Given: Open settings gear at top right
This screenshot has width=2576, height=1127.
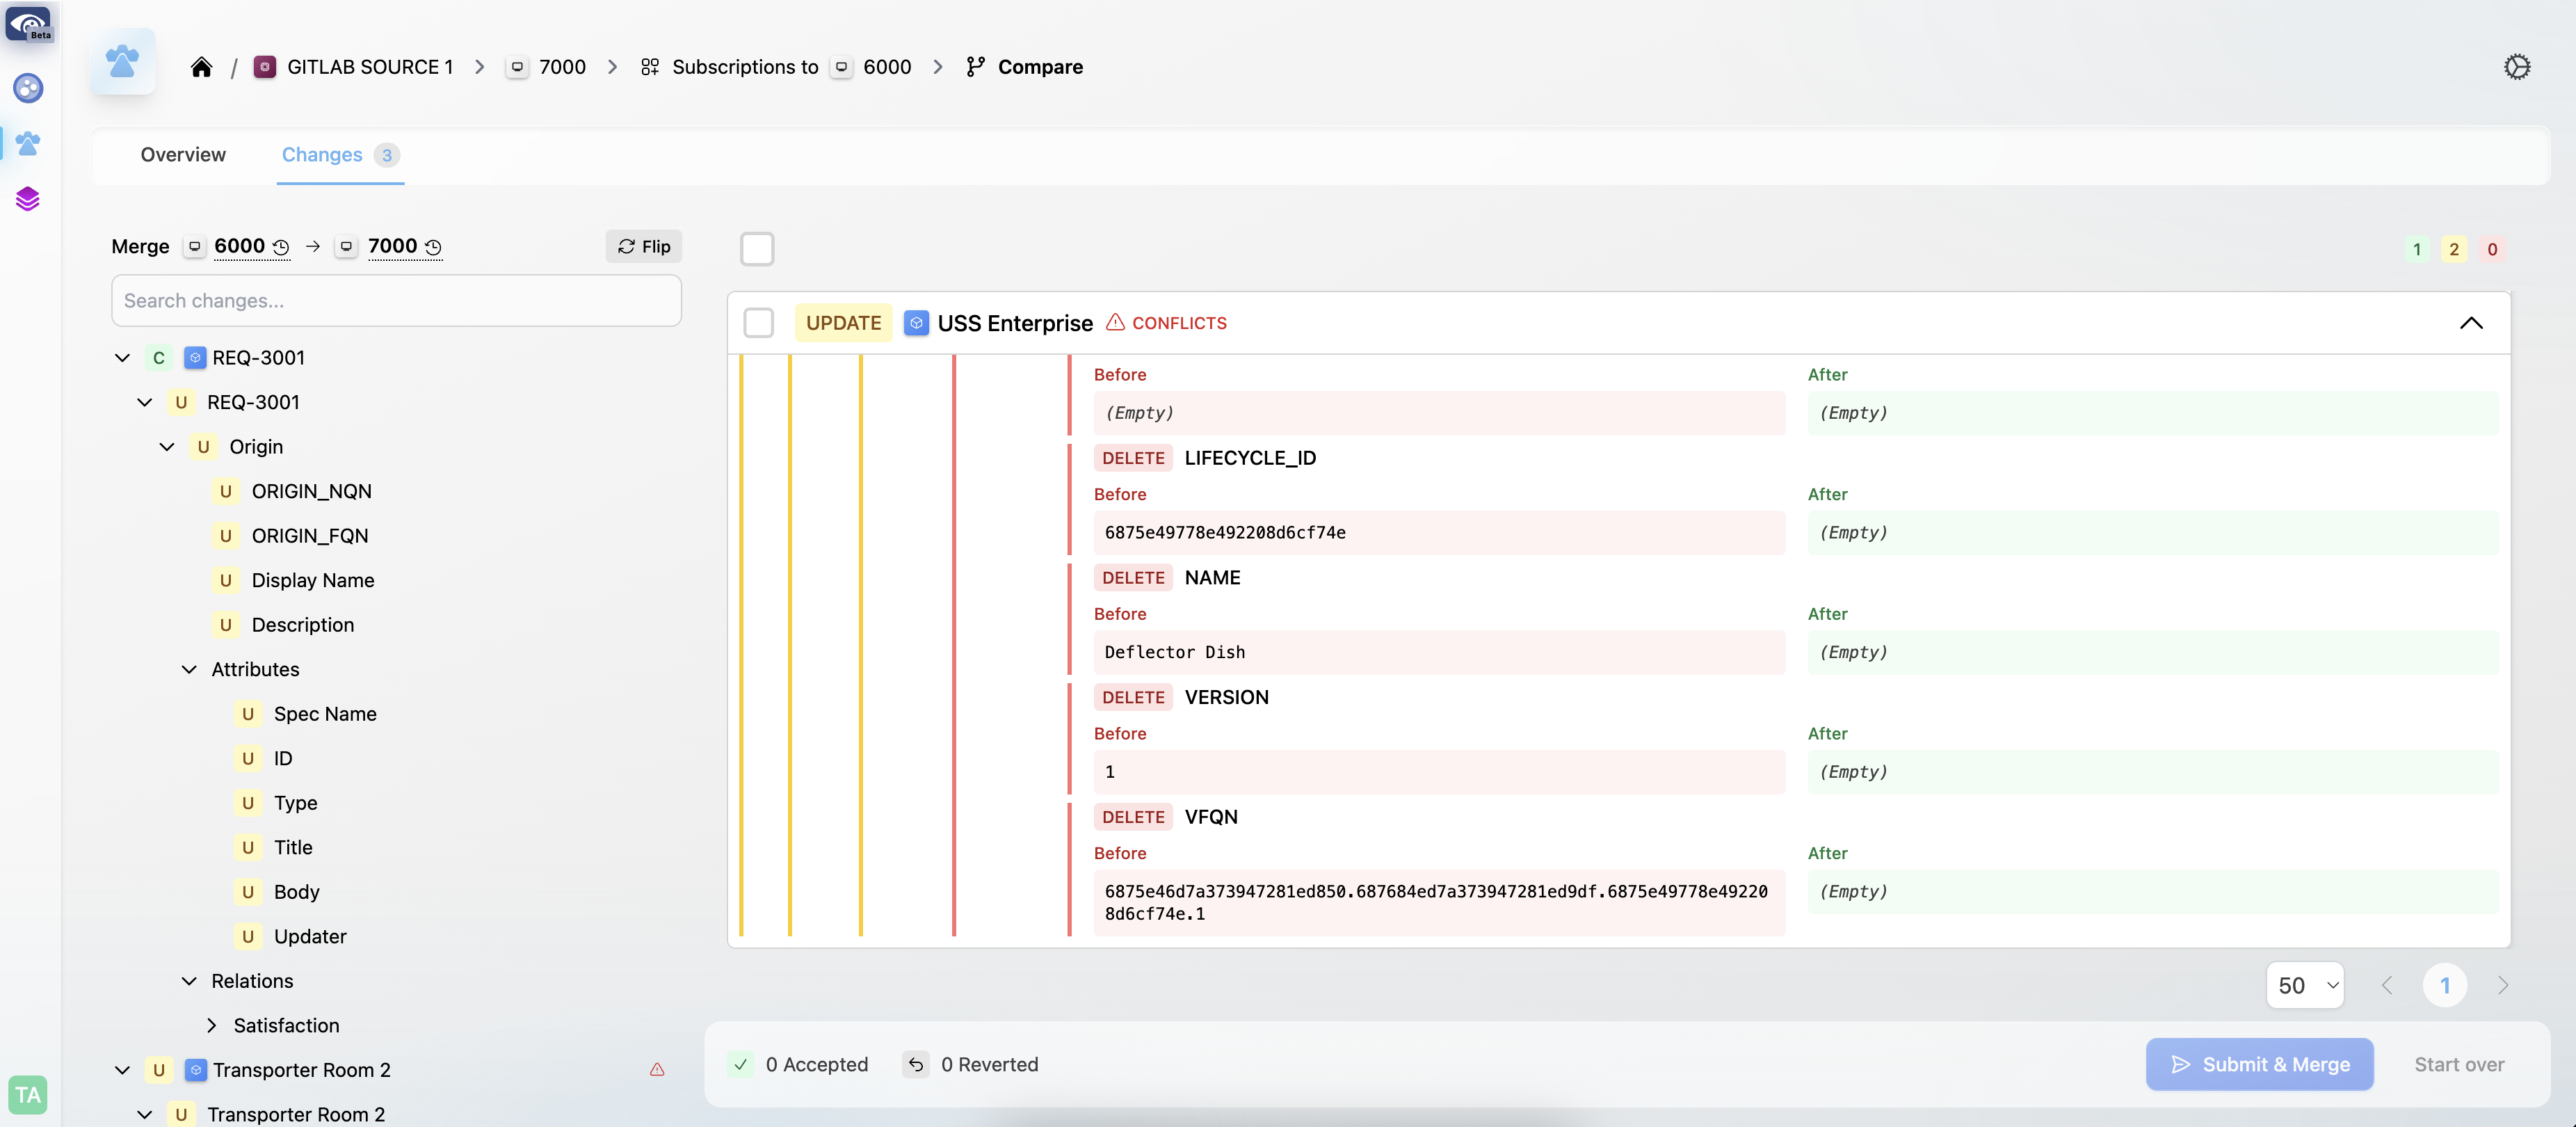Looking at the screenshot, I should pyautogui.click(x=2517, y=67).
